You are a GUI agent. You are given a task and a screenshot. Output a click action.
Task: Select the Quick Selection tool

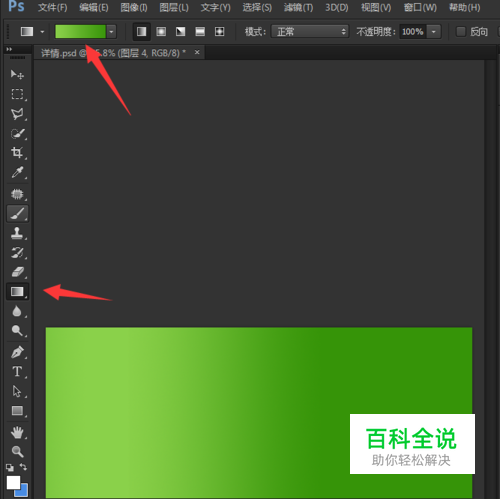[x=17, y=134]
